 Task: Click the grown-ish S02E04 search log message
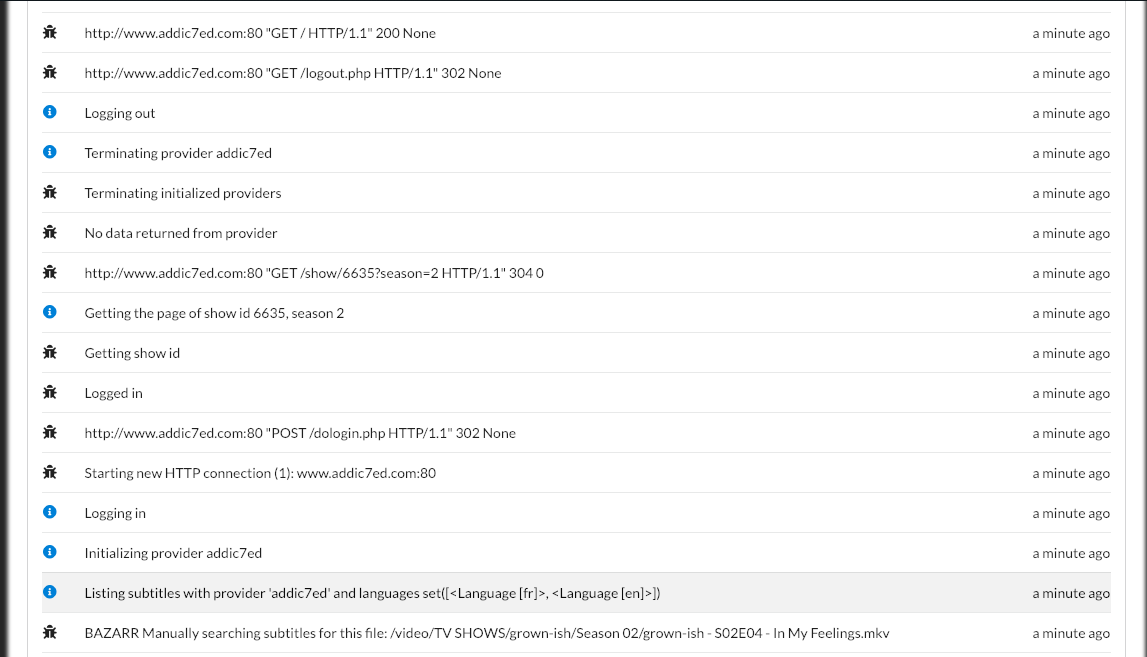[x=486, y=632]
